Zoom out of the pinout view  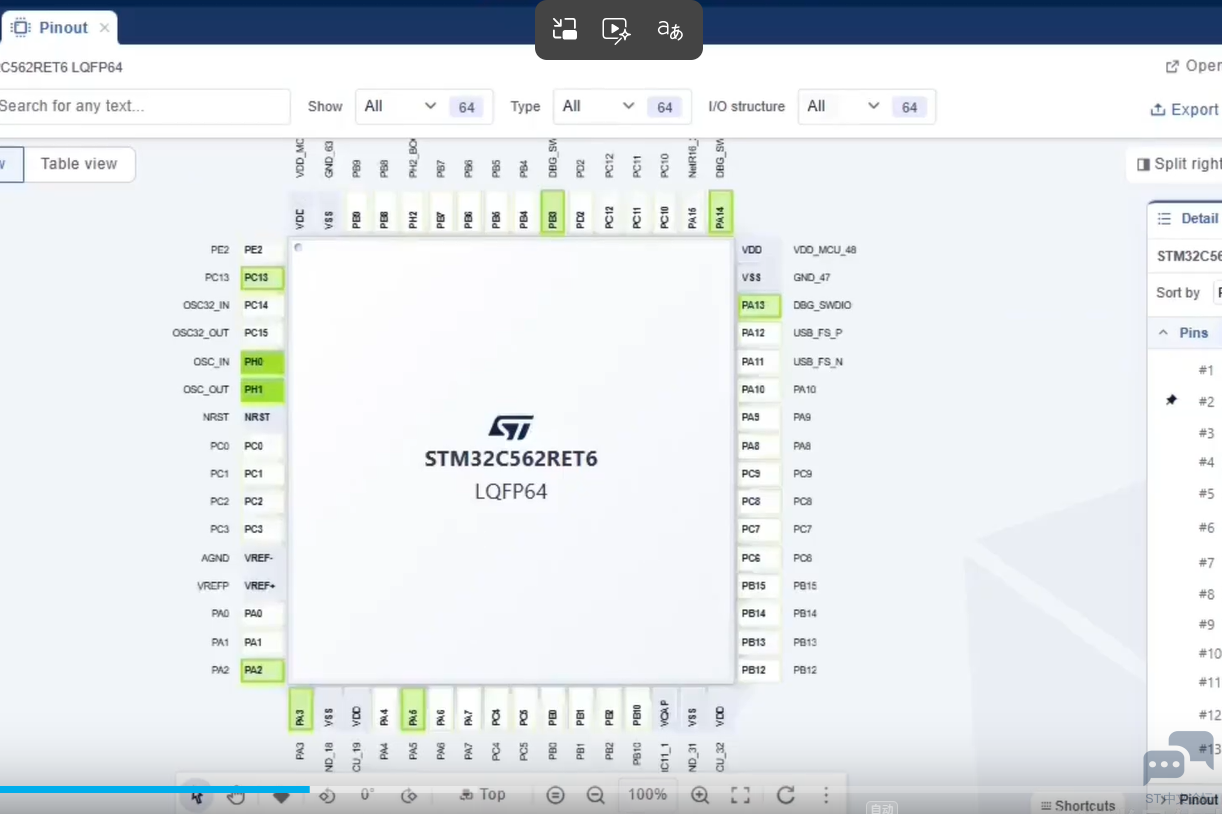[x=596, y=795]
